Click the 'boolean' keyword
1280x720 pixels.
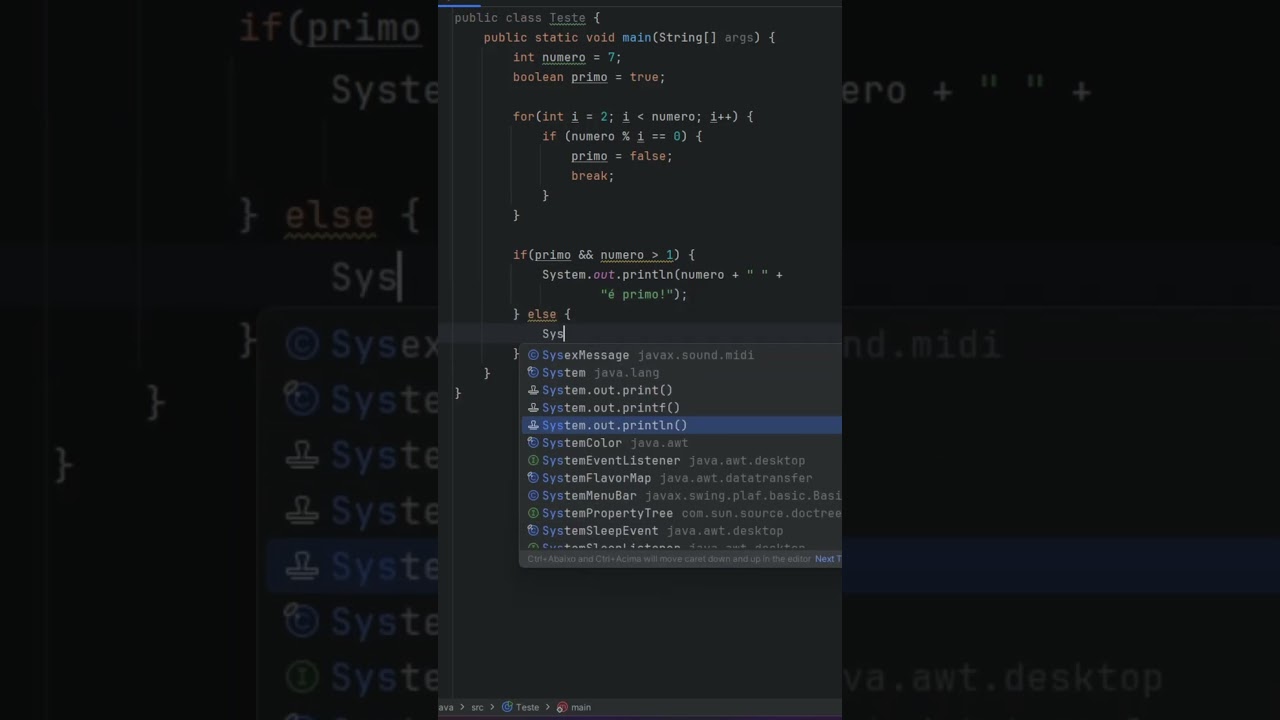click(x=538, y=77)
